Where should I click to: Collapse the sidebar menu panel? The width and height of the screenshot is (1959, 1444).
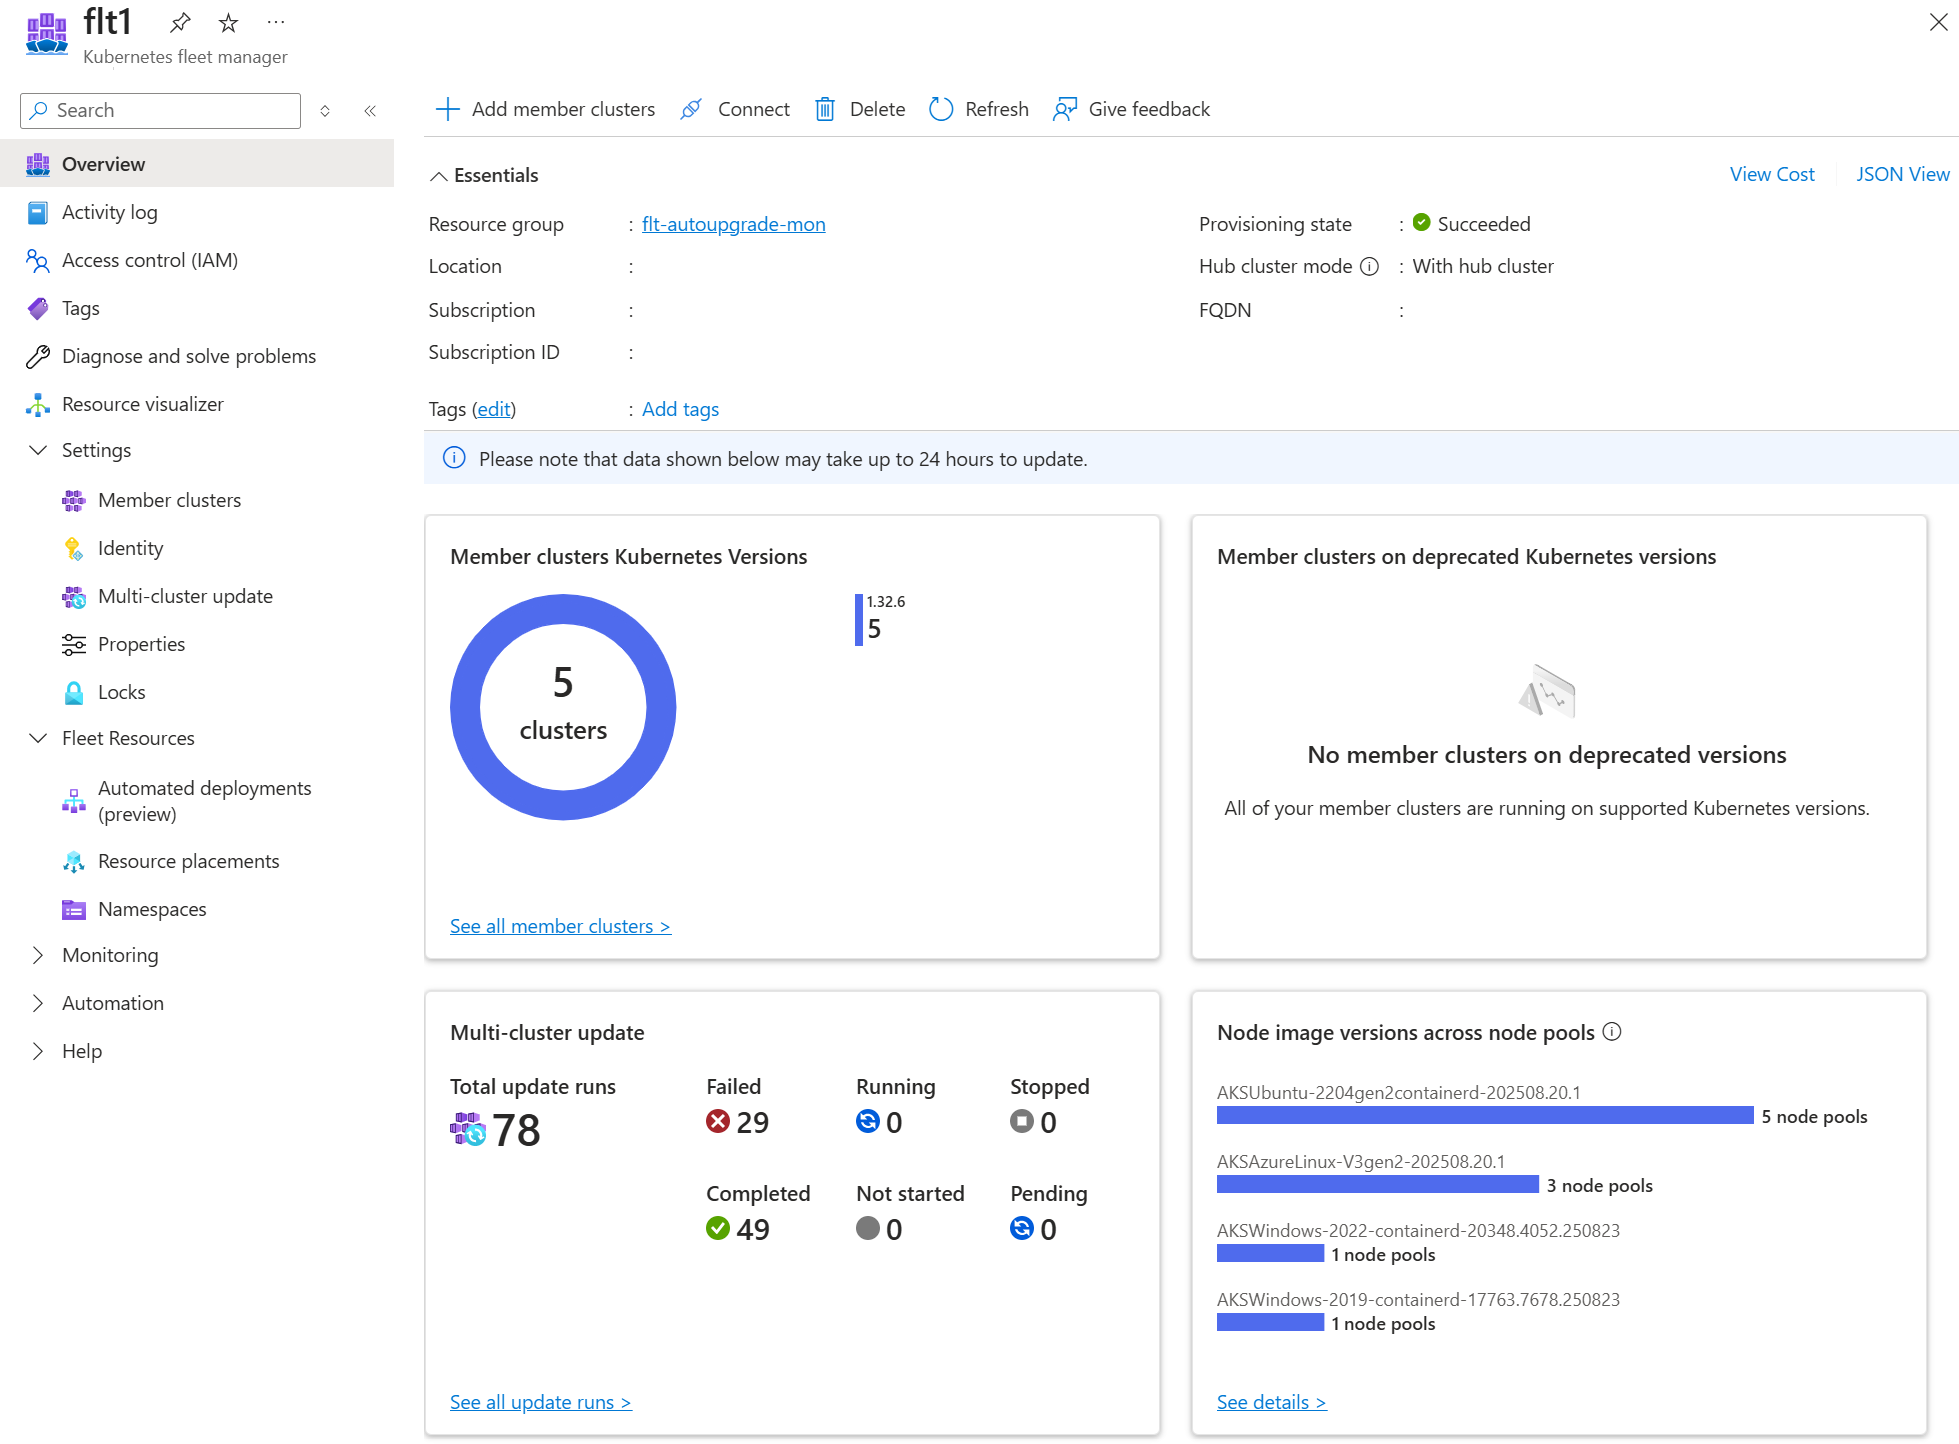370,111
